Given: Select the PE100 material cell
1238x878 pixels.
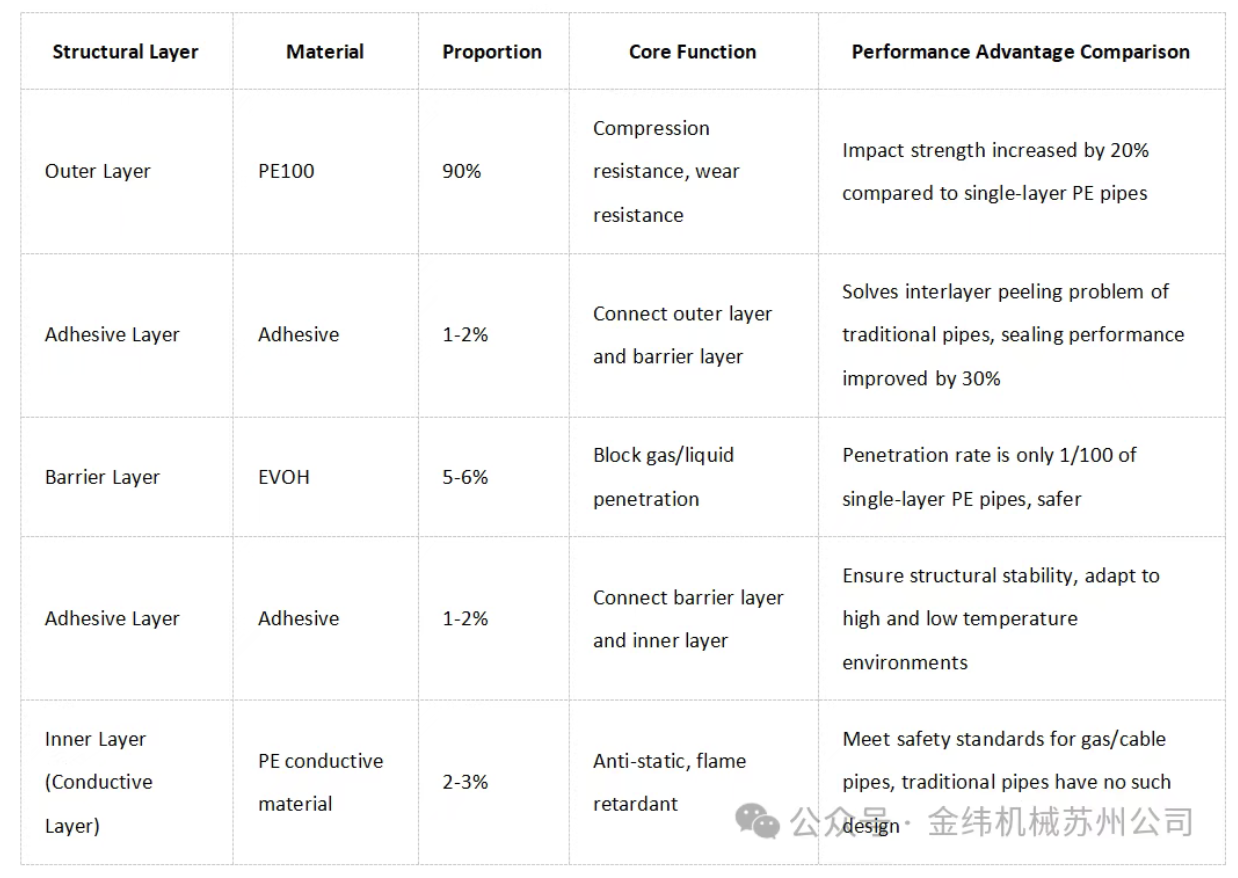Looking at the screenshot, I should click(x=286, y=171).
